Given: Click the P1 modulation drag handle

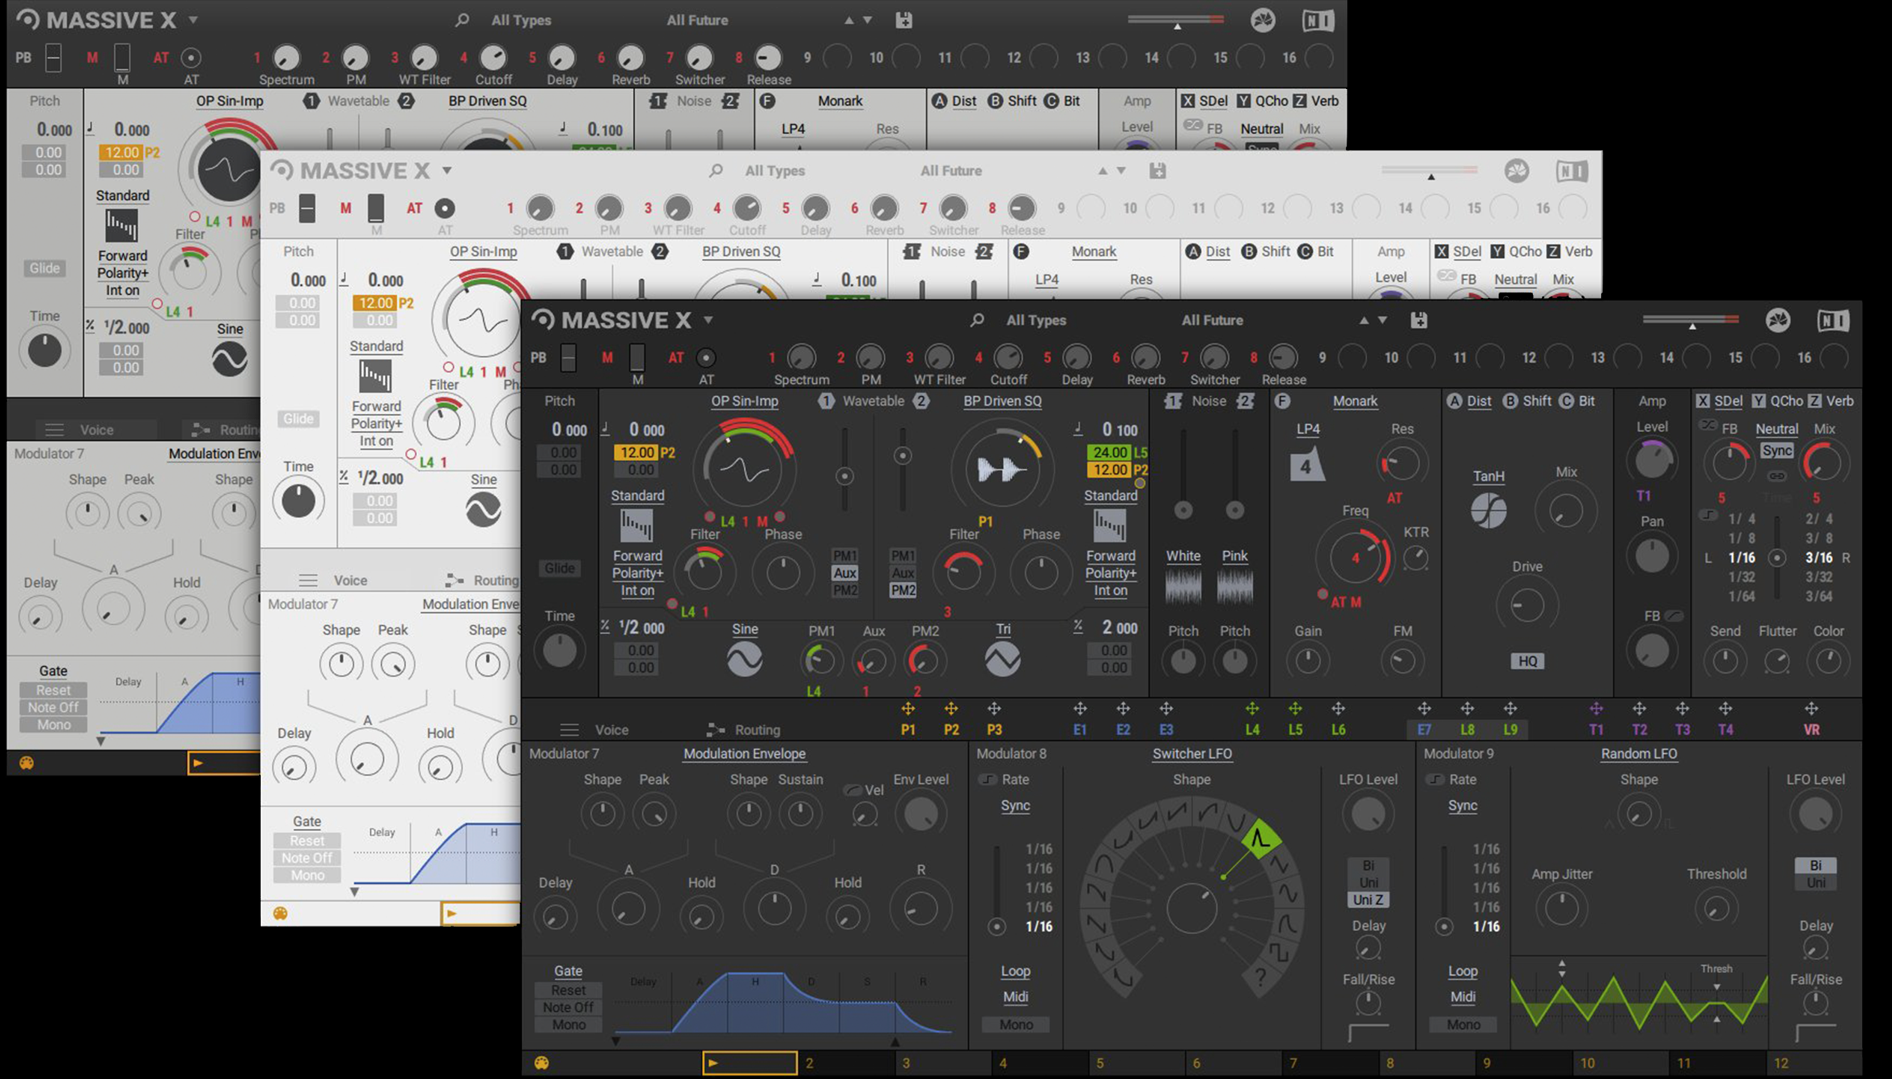Looking at the screenshot, I should click(x=908, y=709).
